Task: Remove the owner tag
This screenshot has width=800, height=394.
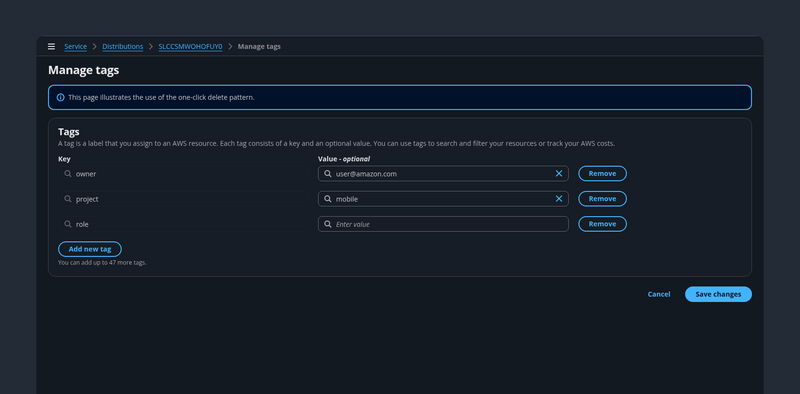Action: click(602, 174)
